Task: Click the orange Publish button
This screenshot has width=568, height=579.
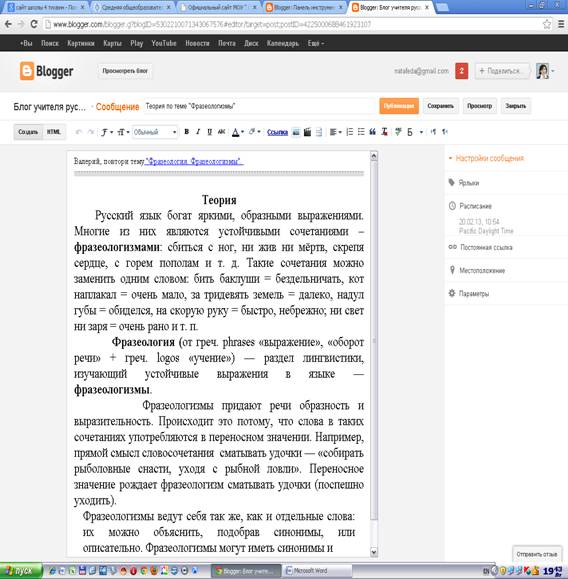Action: [399, 106]
